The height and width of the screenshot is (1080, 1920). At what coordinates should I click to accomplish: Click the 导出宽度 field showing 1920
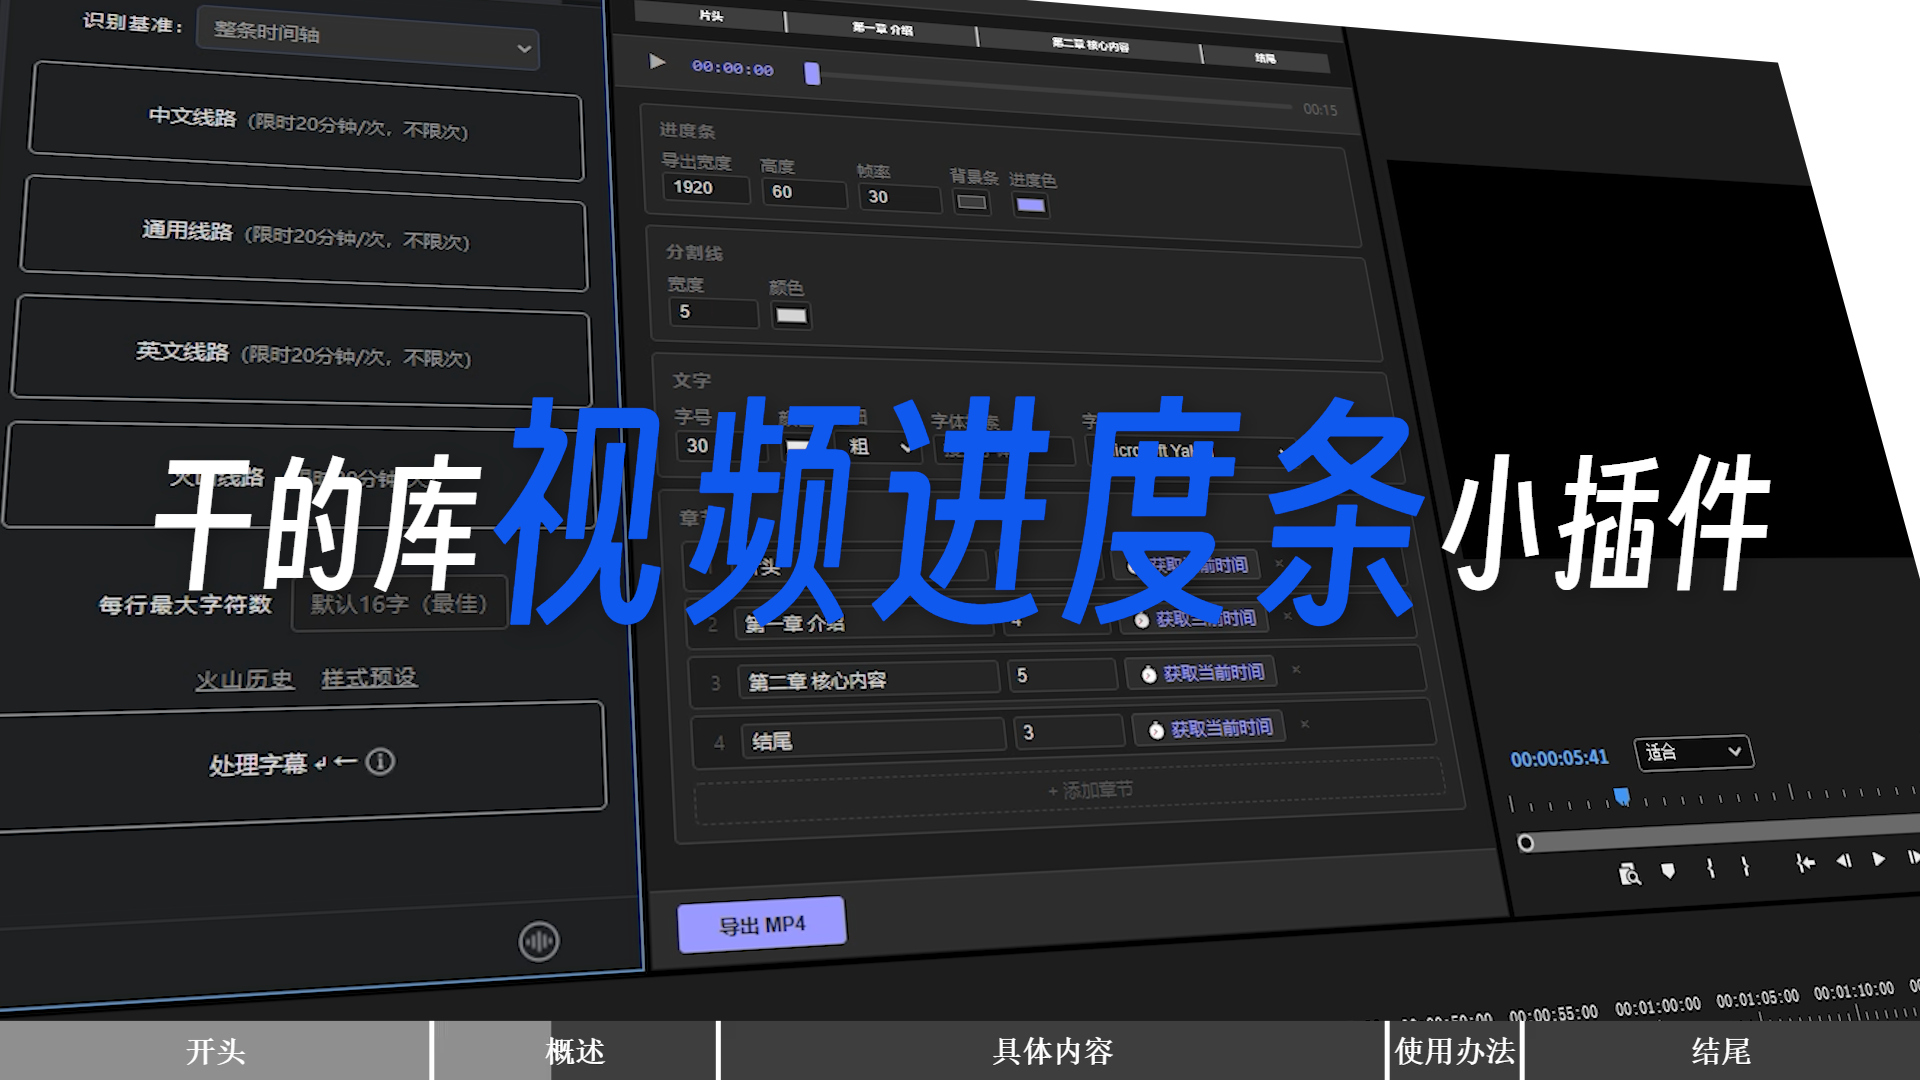[705, 189]
